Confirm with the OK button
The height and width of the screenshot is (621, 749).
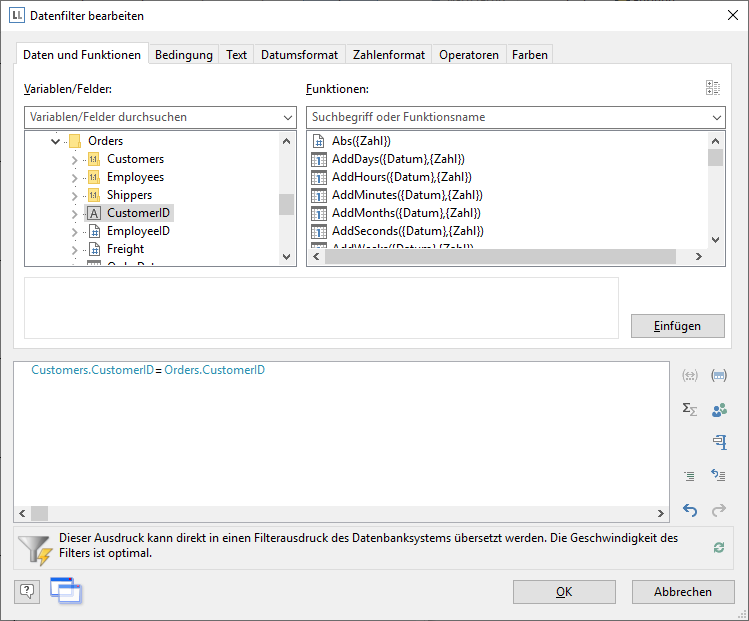564,592
